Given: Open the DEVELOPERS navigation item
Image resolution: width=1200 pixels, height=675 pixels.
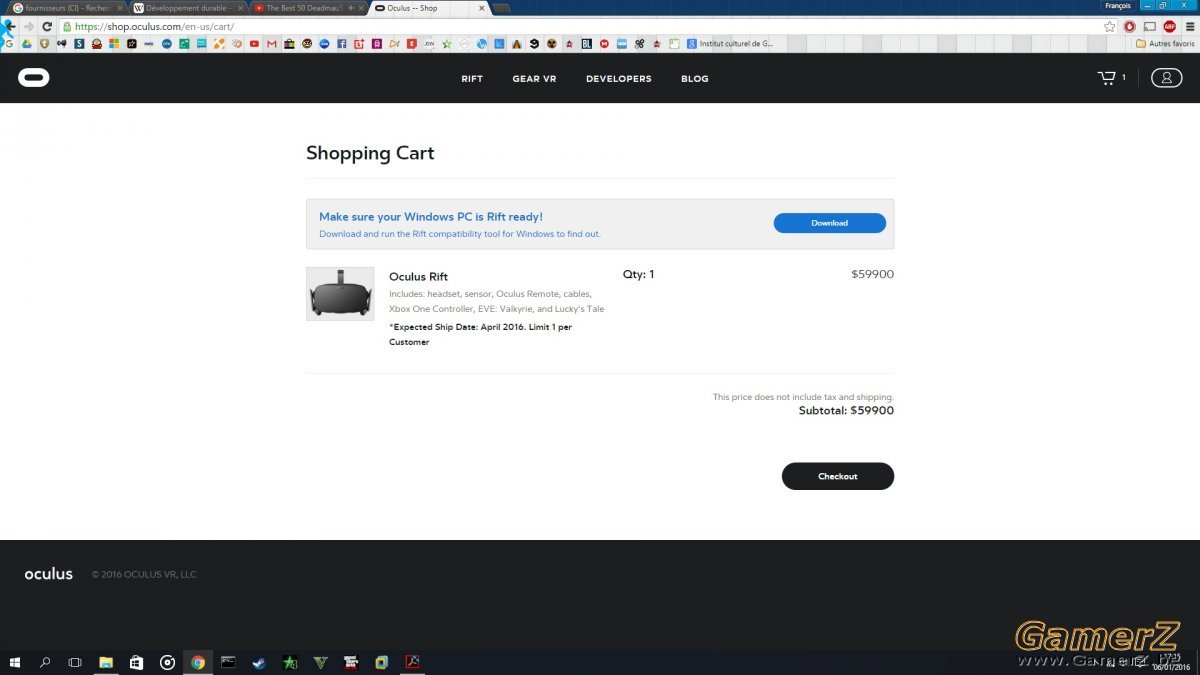Looking at the screenshot, I should click(x=619, y=79).
